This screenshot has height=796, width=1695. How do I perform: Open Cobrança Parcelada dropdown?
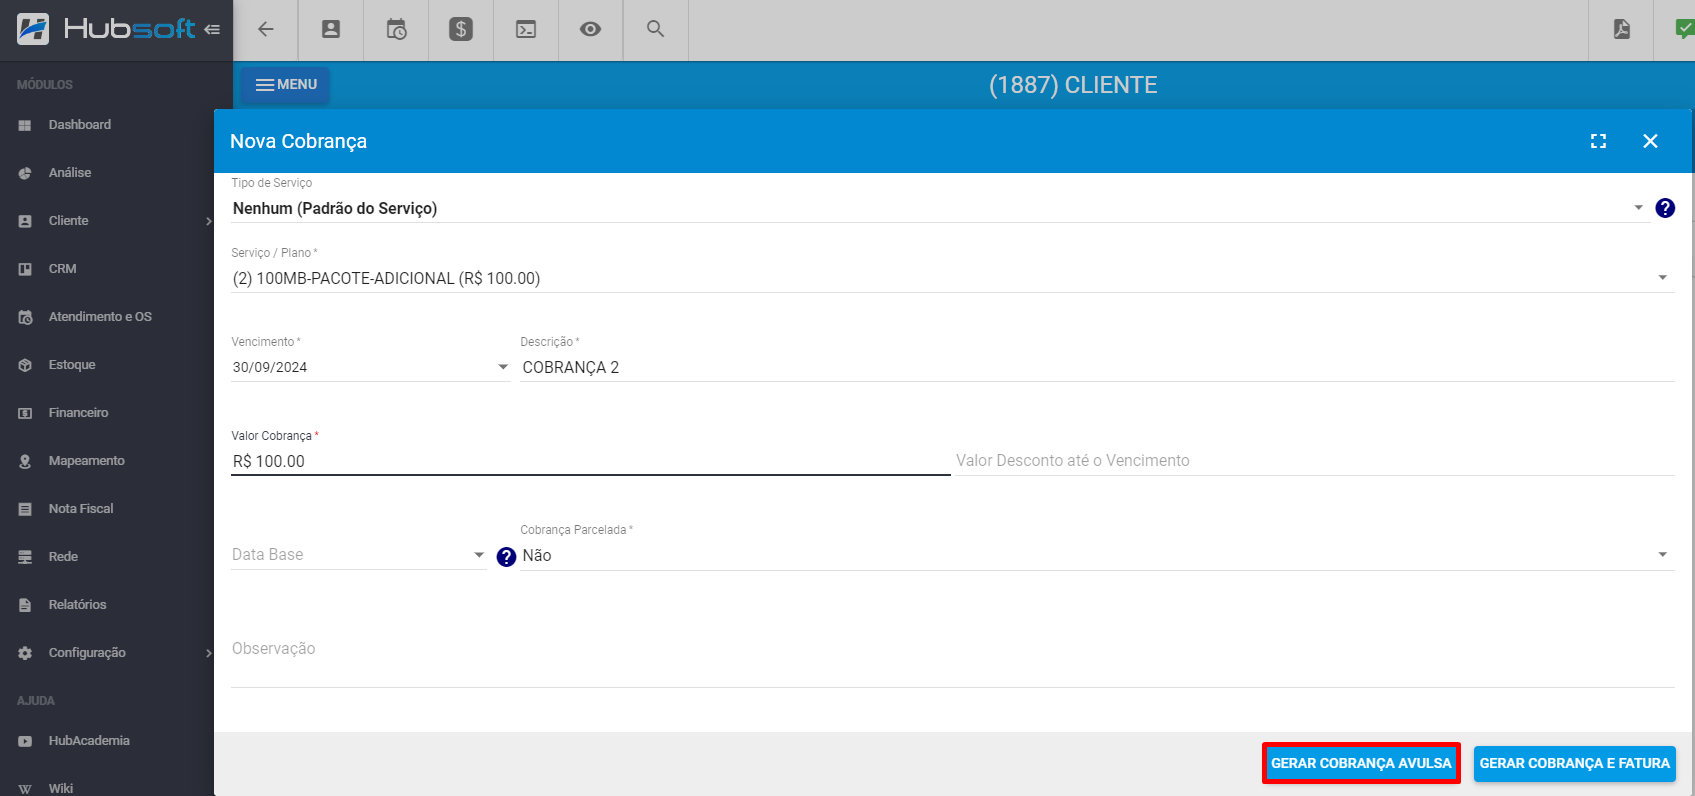[1097, 555]
